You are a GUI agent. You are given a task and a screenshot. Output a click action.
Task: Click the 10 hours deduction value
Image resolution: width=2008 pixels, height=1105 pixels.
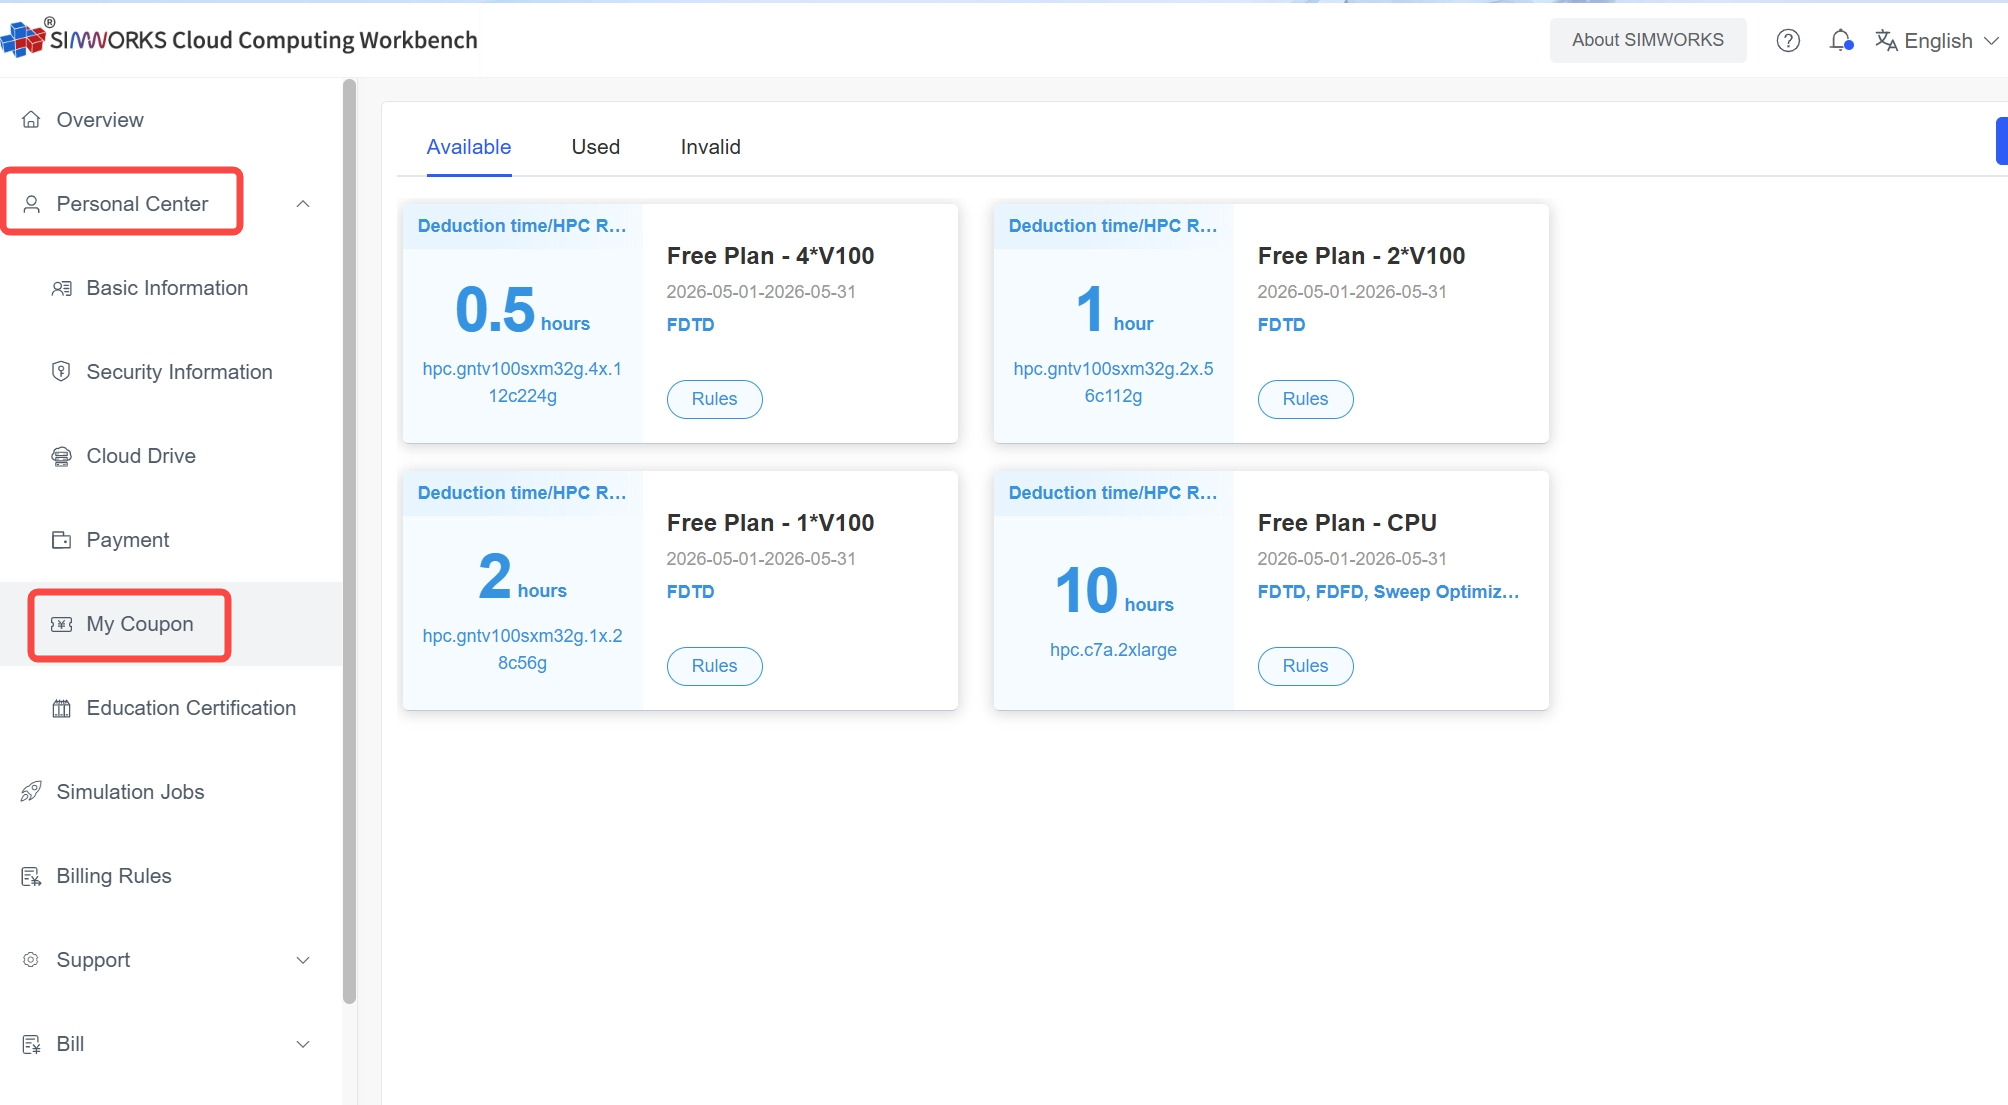click(x=1114, y=590)
